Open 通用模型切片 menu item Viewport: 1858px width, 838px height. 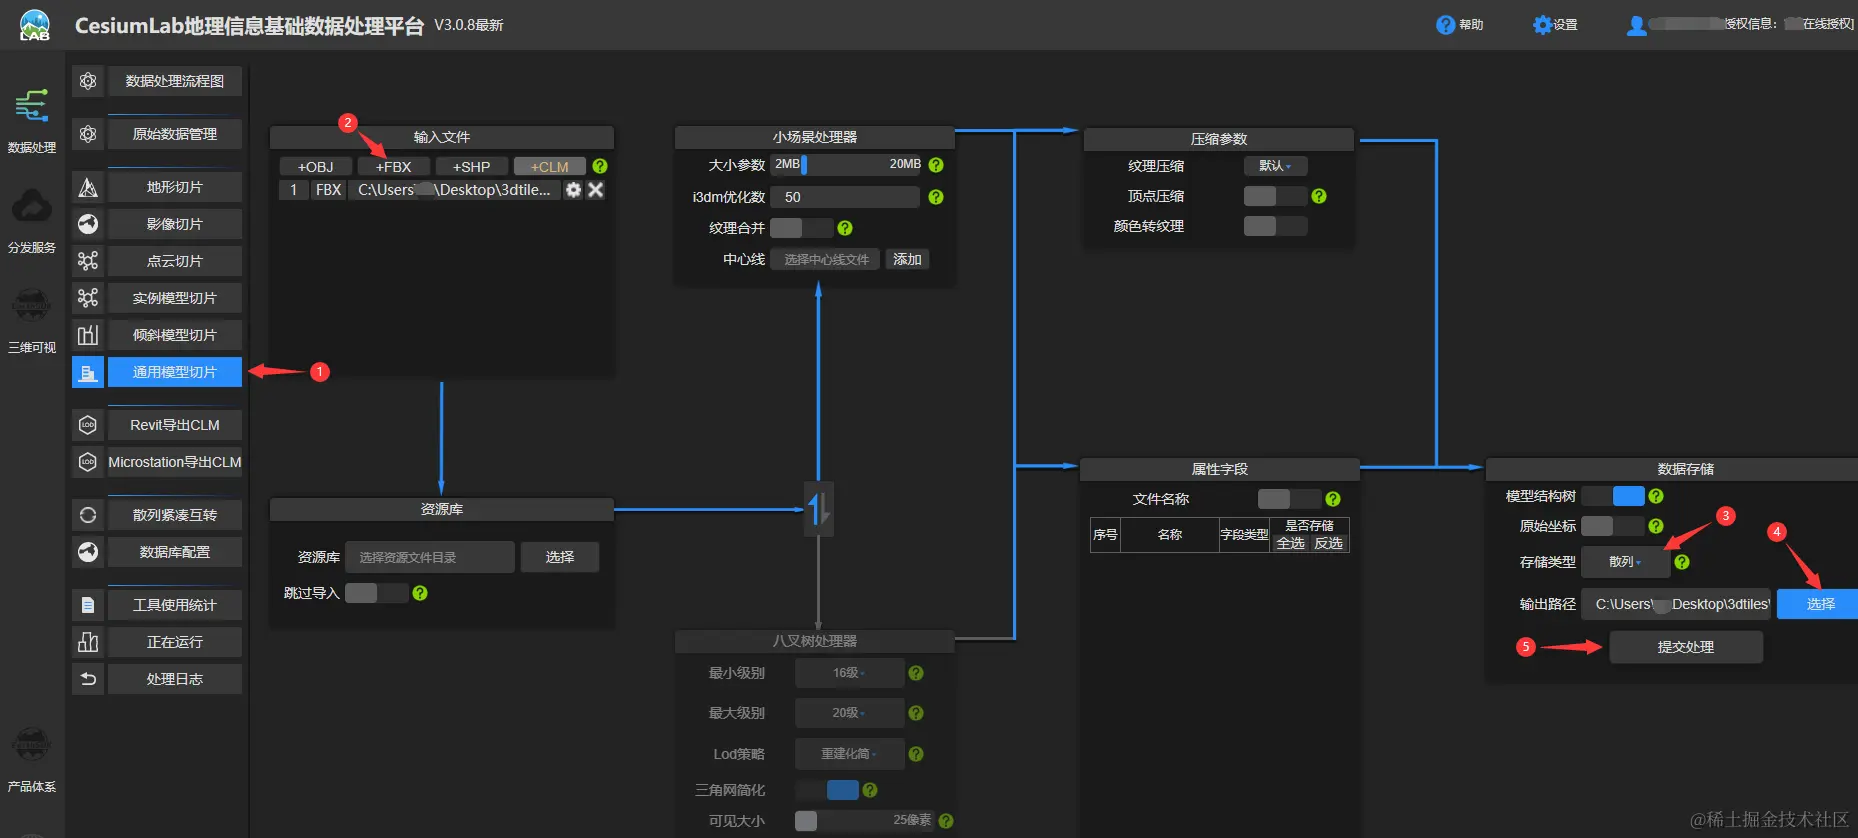click(175, 372)
